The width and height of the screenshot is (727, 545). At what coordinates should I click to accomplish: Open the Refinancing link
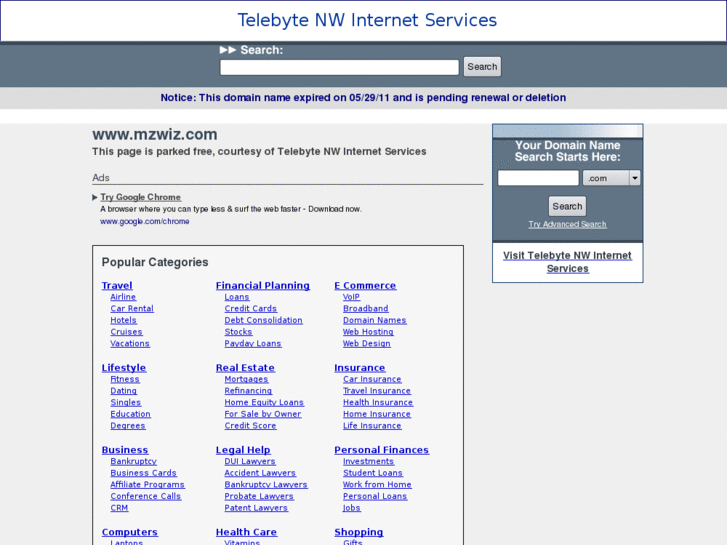pyautogui.click(x=248, y=391)
